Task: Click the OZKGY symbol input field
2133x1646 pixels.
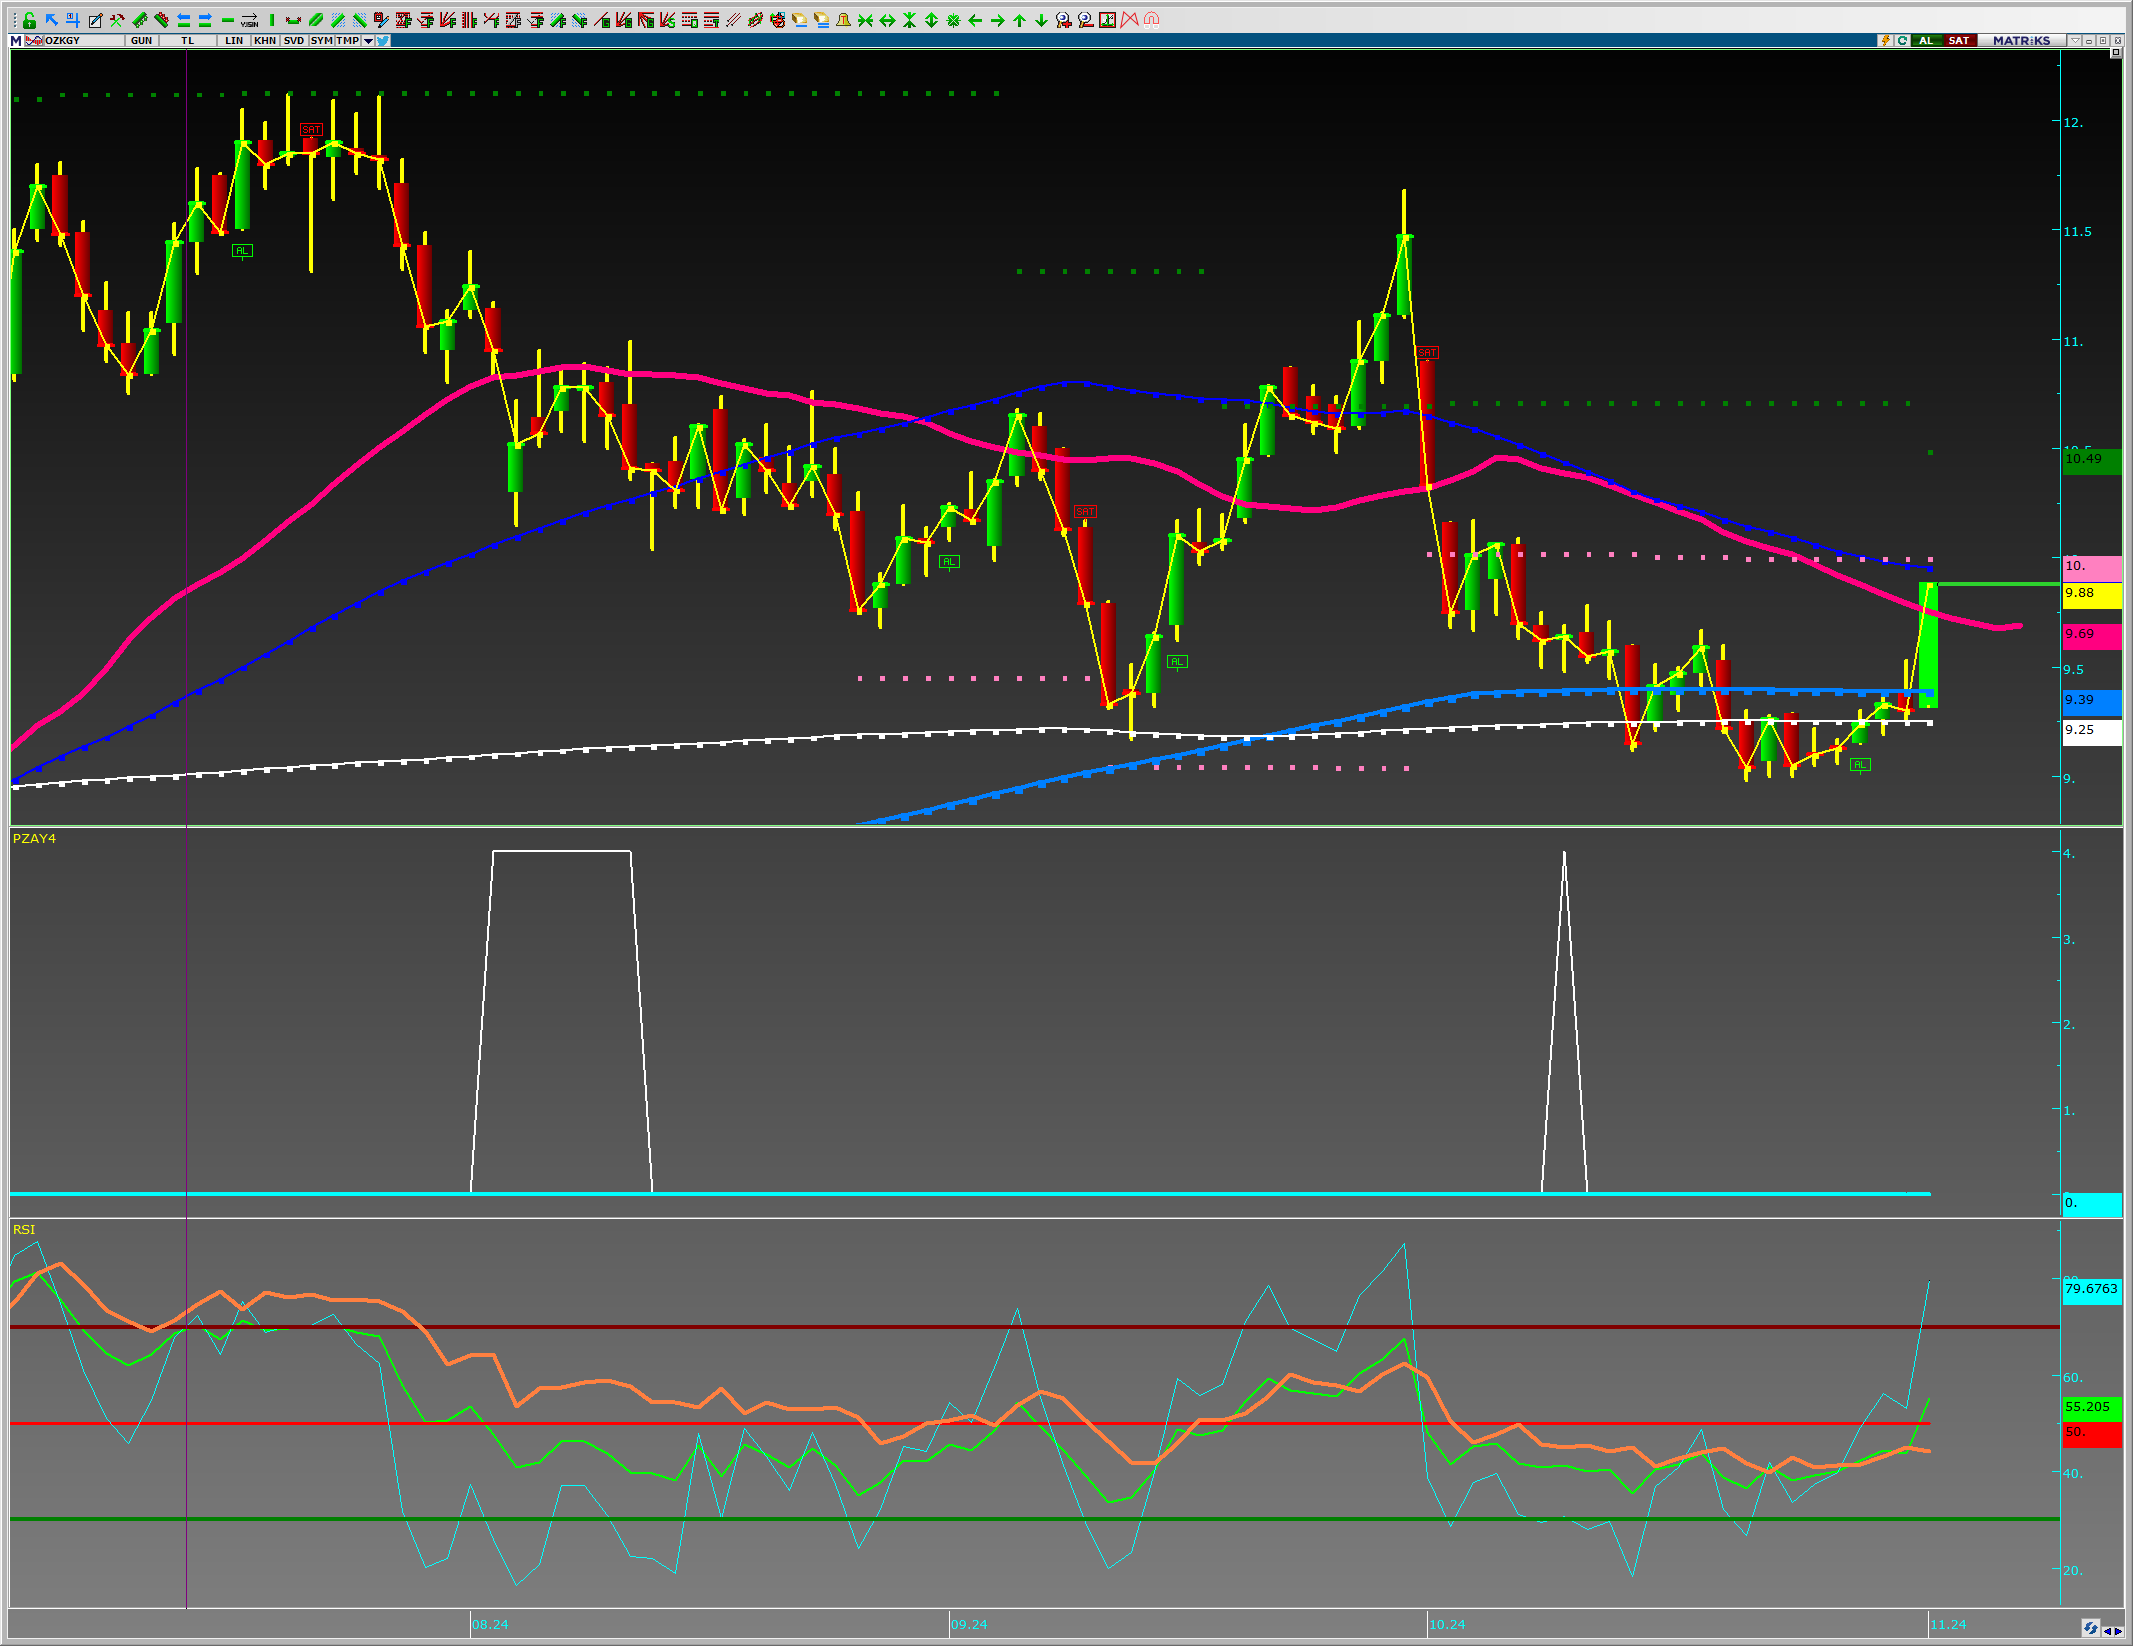Action: [x=83, y=41]
